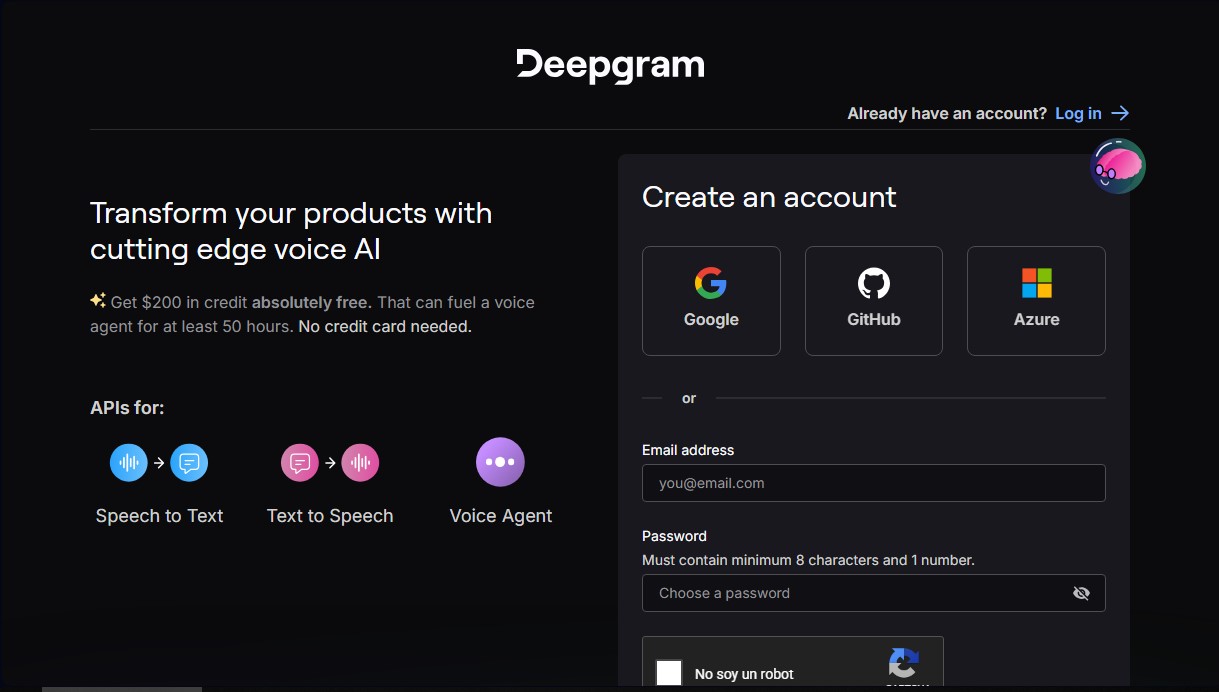Sign up using the GitHub button
The height and width of the screenshot is (692, 1219).
873,300
